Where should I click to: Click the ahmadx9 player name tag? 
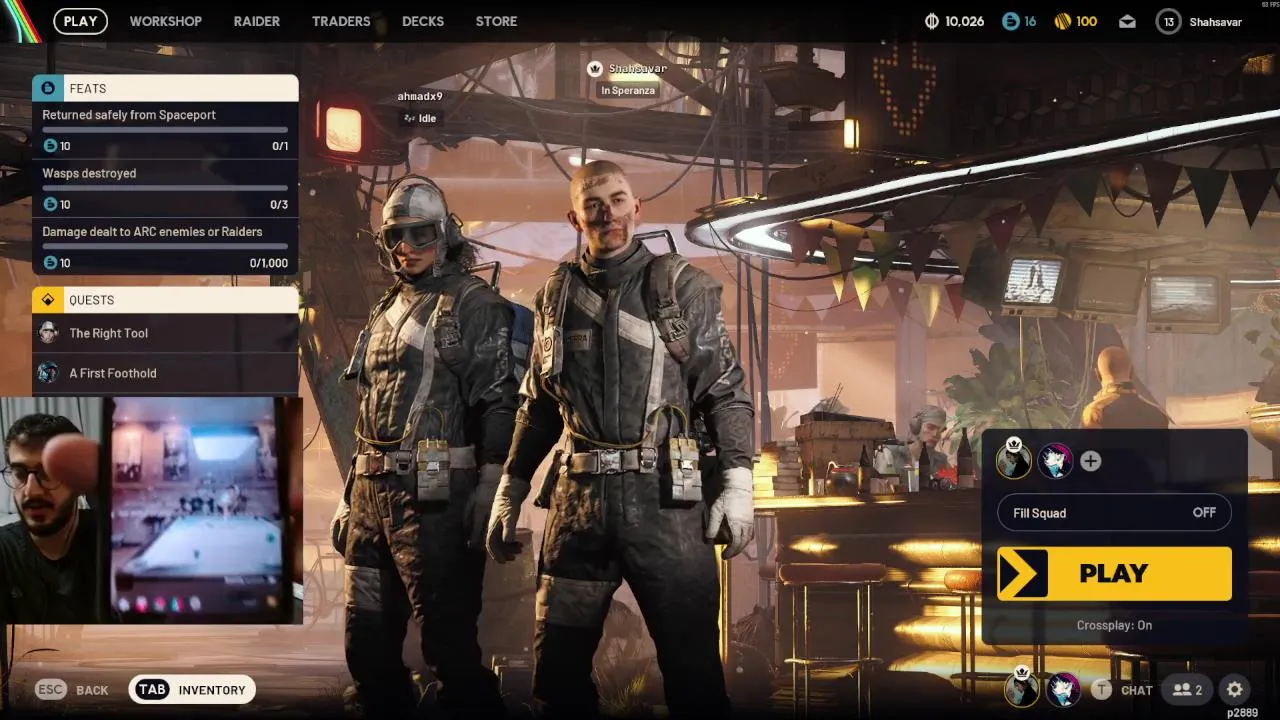[420, 97]
